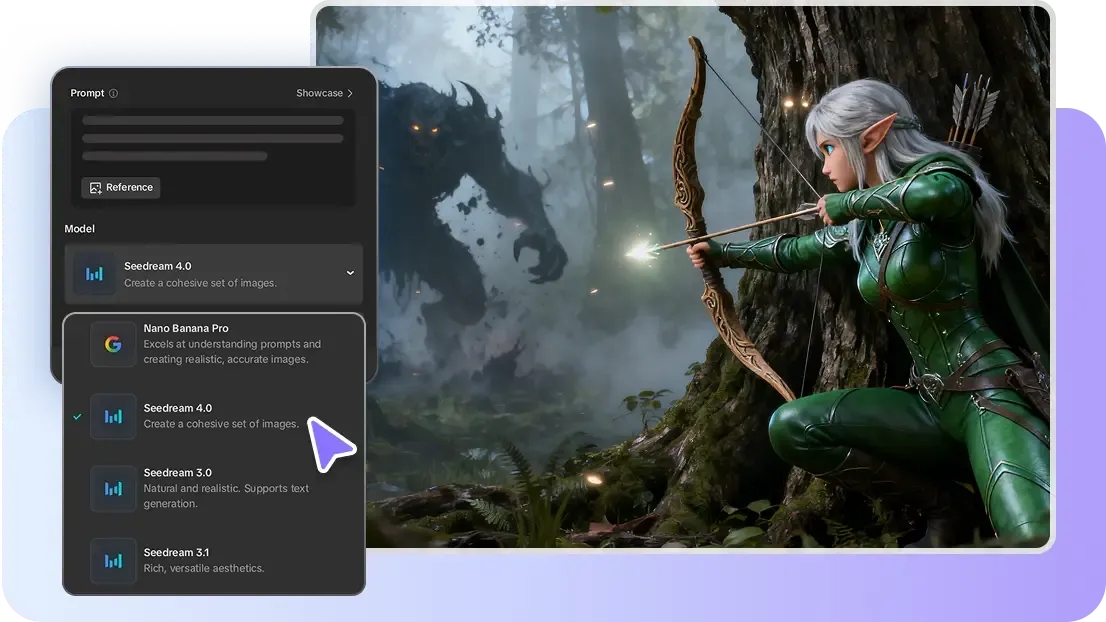
Task: Click inside the Prompt text area
Action: tap(213, 139)
